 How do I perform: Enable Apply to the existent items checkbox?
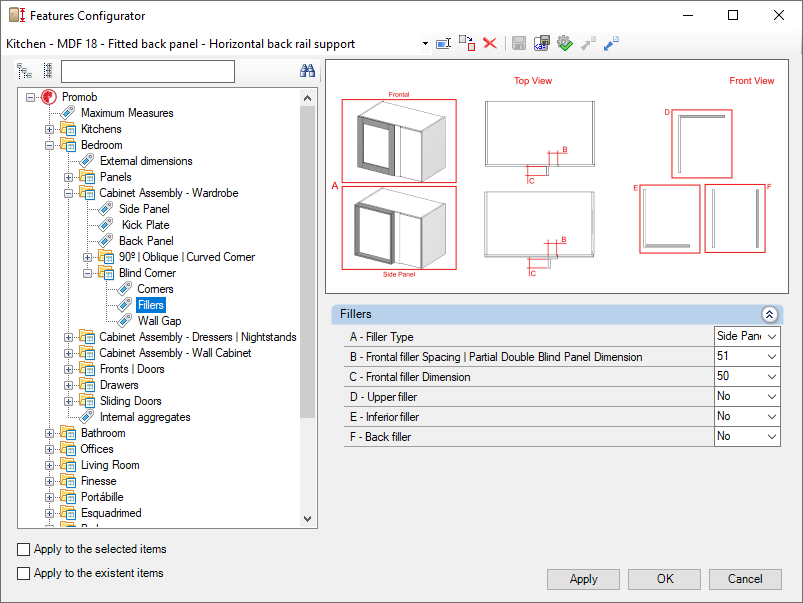coord(24,573)
